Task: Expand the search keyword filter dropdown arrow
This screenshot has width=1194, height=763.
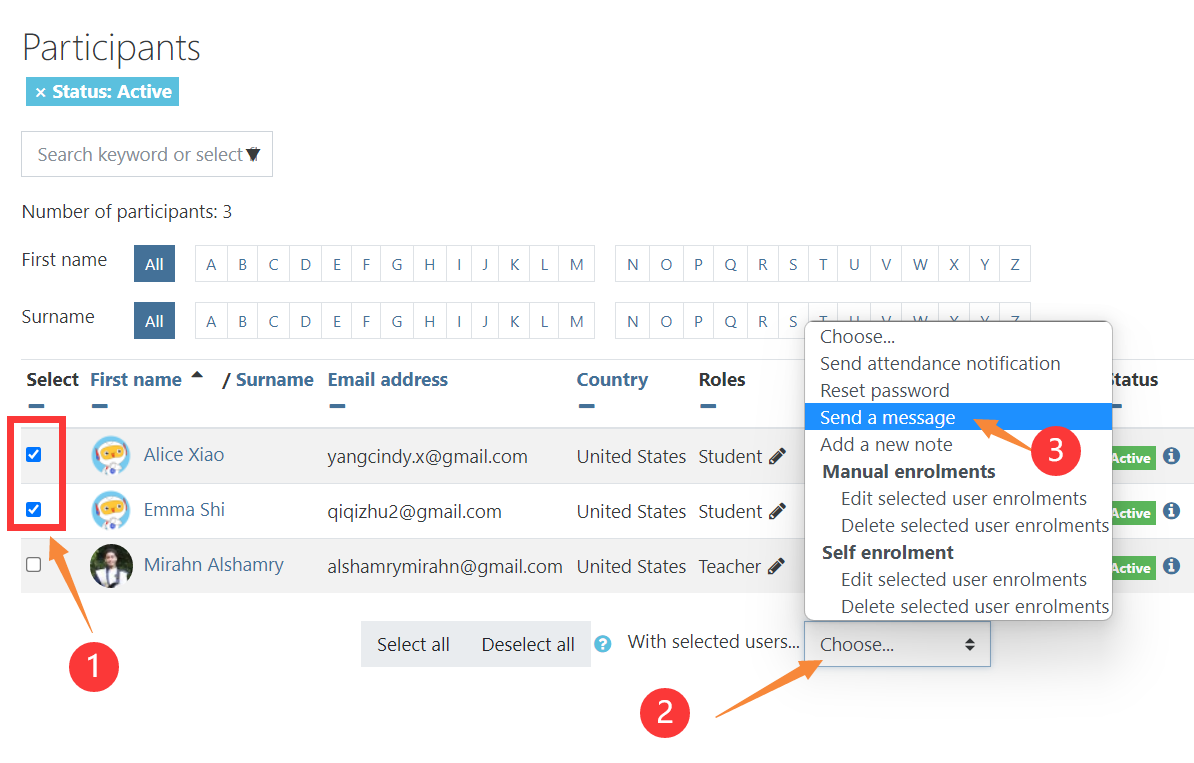Action: (253, 154)
